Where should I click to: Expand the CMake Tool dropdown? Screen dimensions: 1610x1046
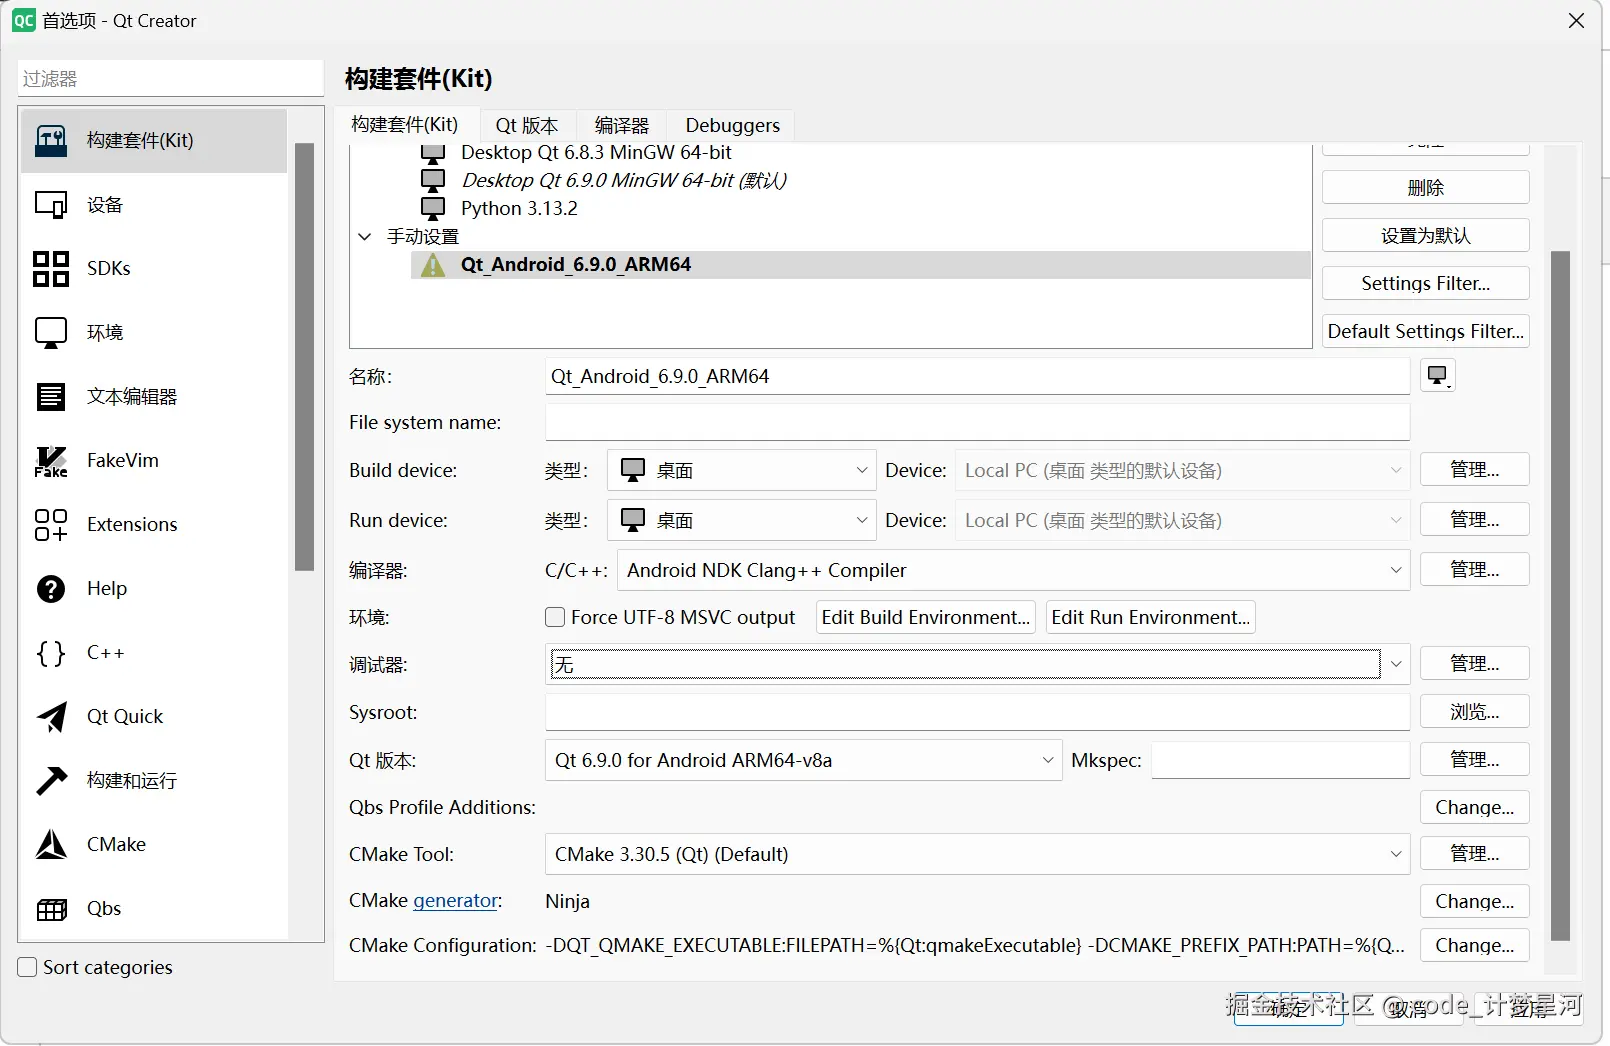click(x=977, y=854)
